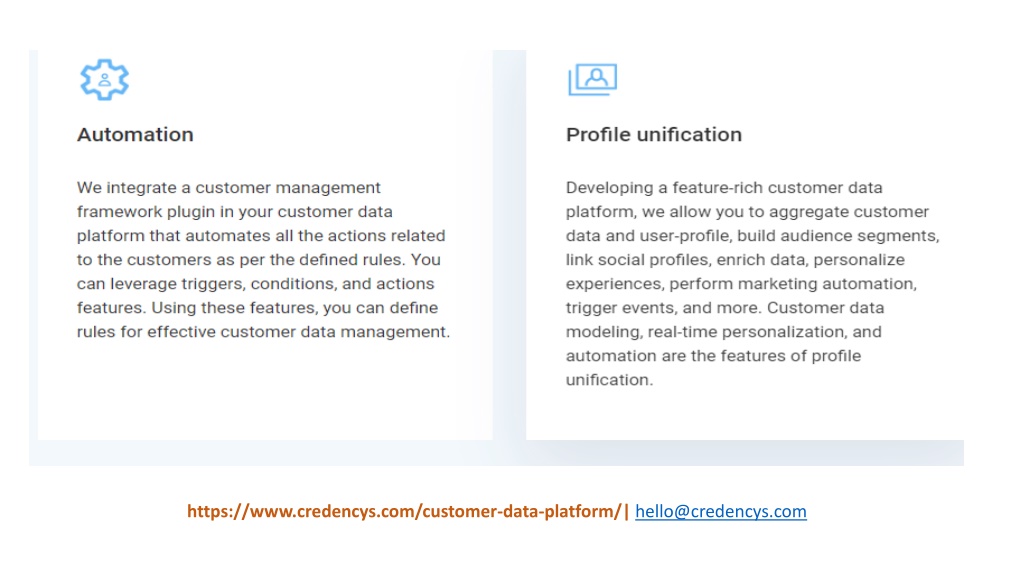Image resolution: width=1024 pixels, height=576 pixels.
Task: Click the pipe separator between URL and email
Action: [x=627, y=511]
